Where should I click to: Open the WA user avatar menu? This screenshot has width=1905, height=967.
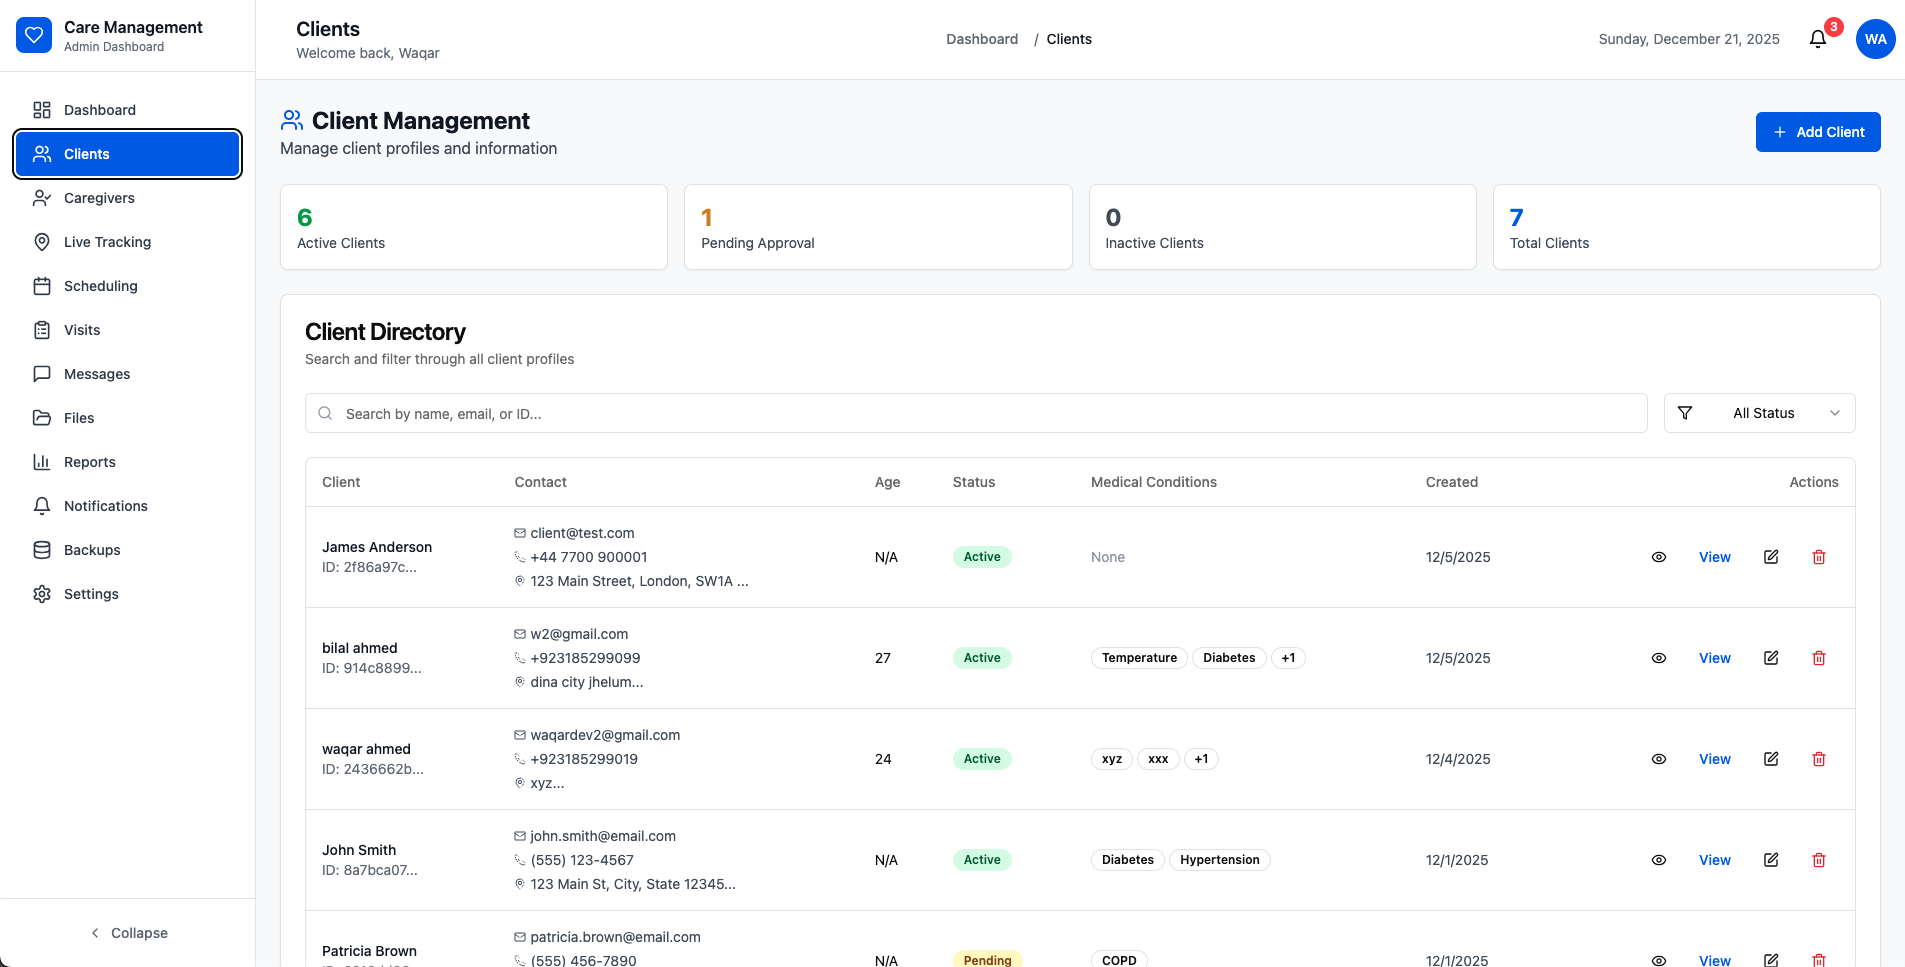[x=1875, y=39]
